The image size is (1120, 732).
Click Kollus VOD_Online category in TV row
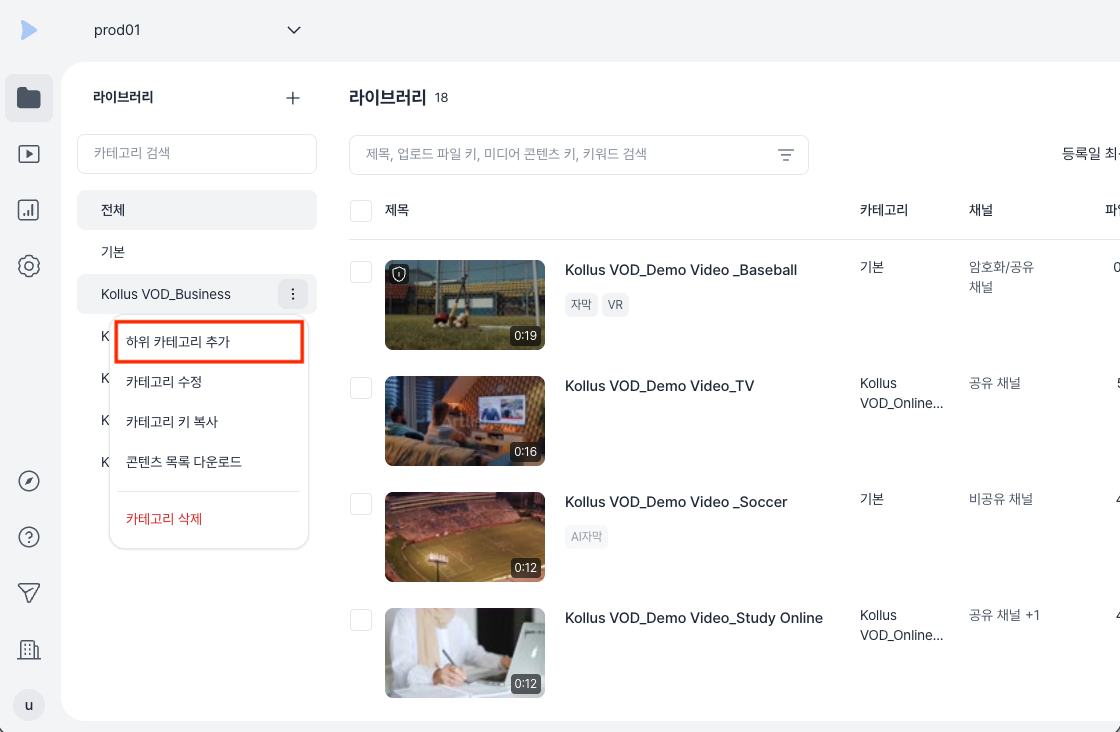(901, 393)
